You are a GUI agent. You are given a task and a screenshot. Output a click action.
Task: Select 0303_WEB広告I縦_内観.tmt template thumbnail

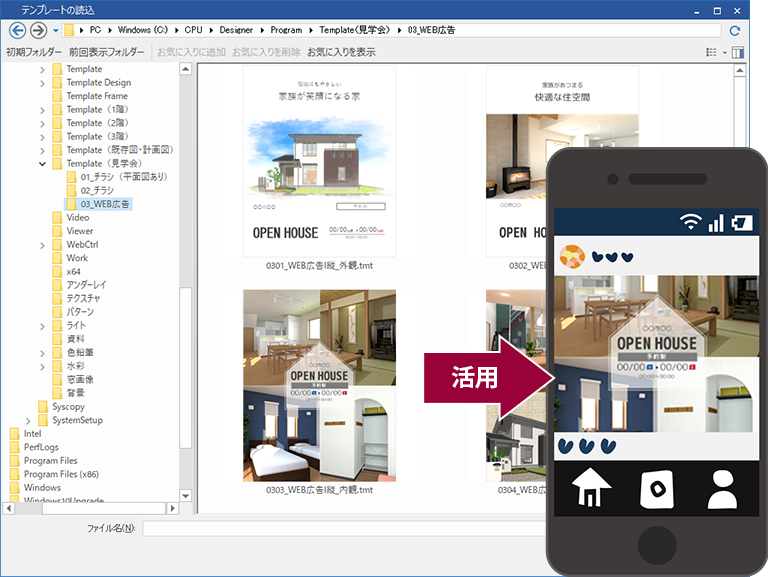tap(319, 385)
